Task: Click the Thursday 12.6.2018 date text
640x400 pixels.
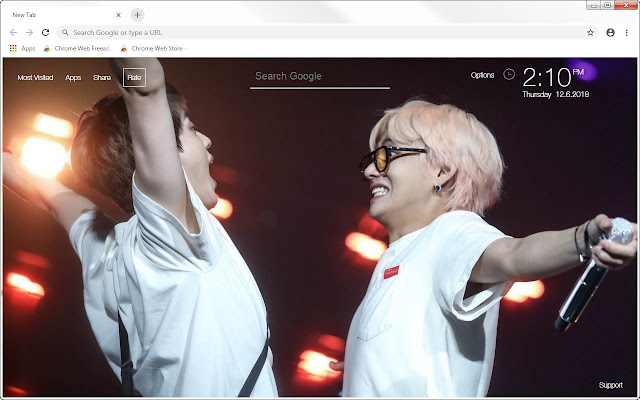Action: coord(556,94)
